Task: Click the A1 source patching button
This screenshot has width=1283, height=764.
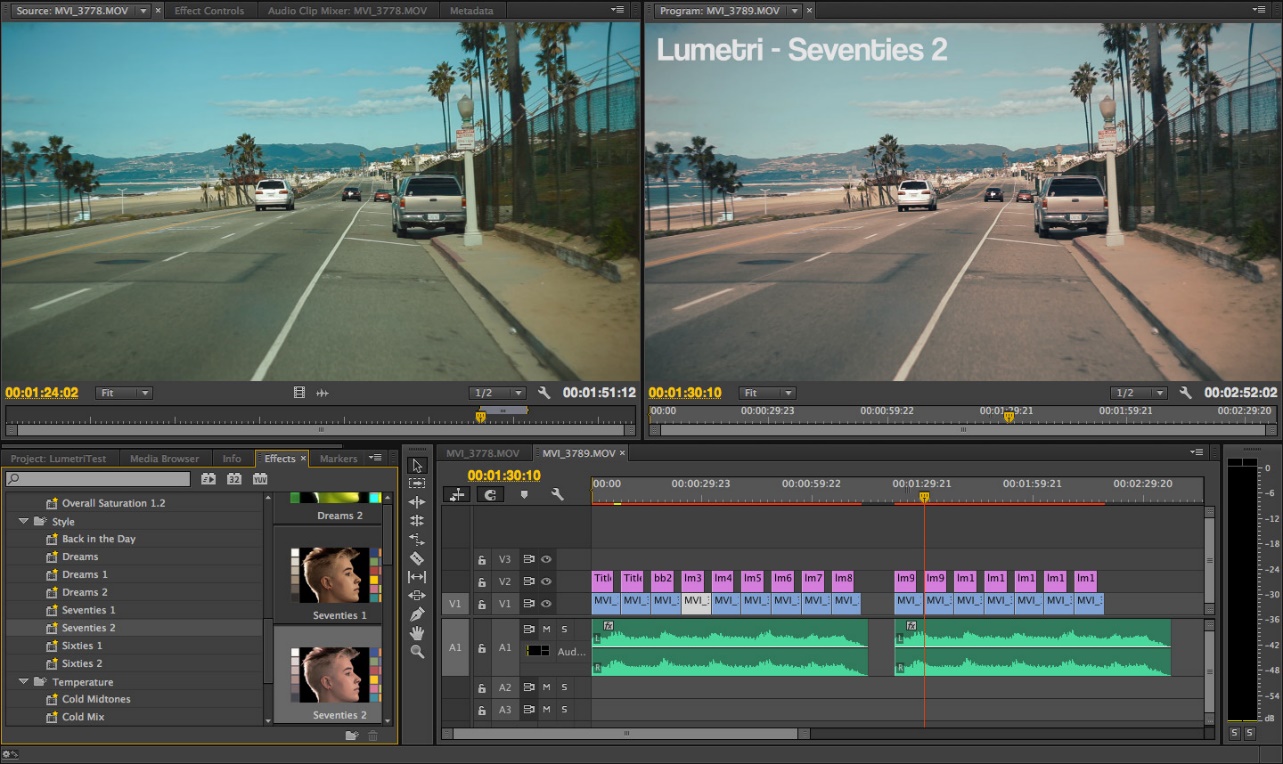Action: 455,647
